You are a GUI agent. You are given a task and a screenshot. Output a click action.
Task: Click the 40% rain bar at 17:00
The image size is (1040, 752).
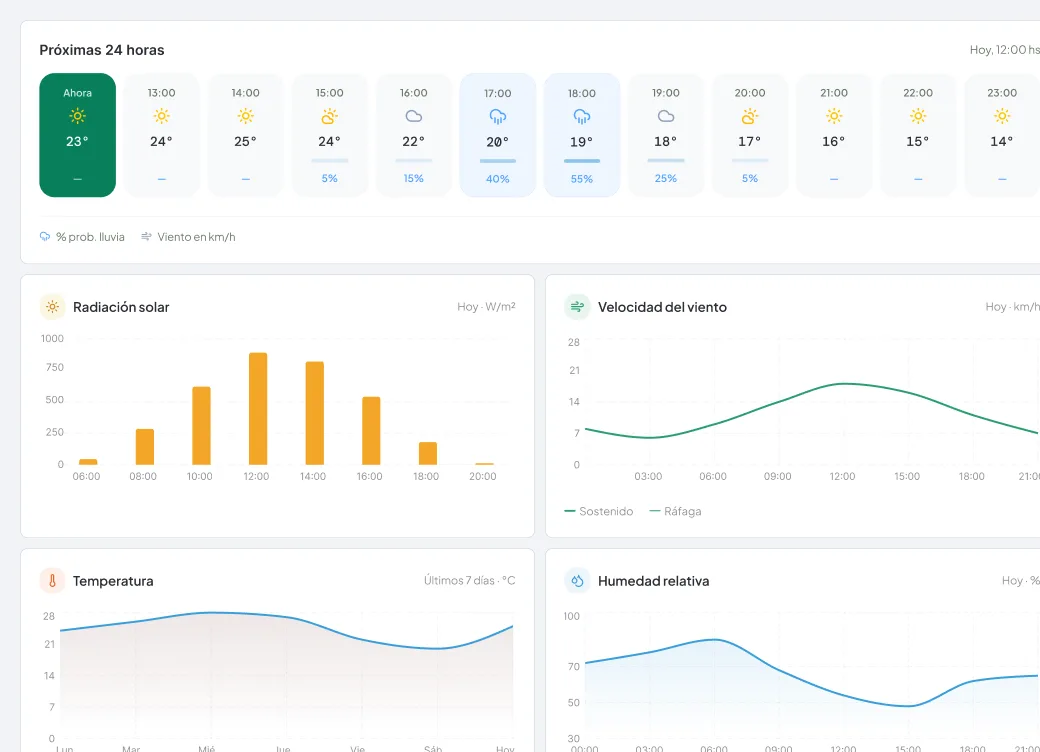(497, 161)
